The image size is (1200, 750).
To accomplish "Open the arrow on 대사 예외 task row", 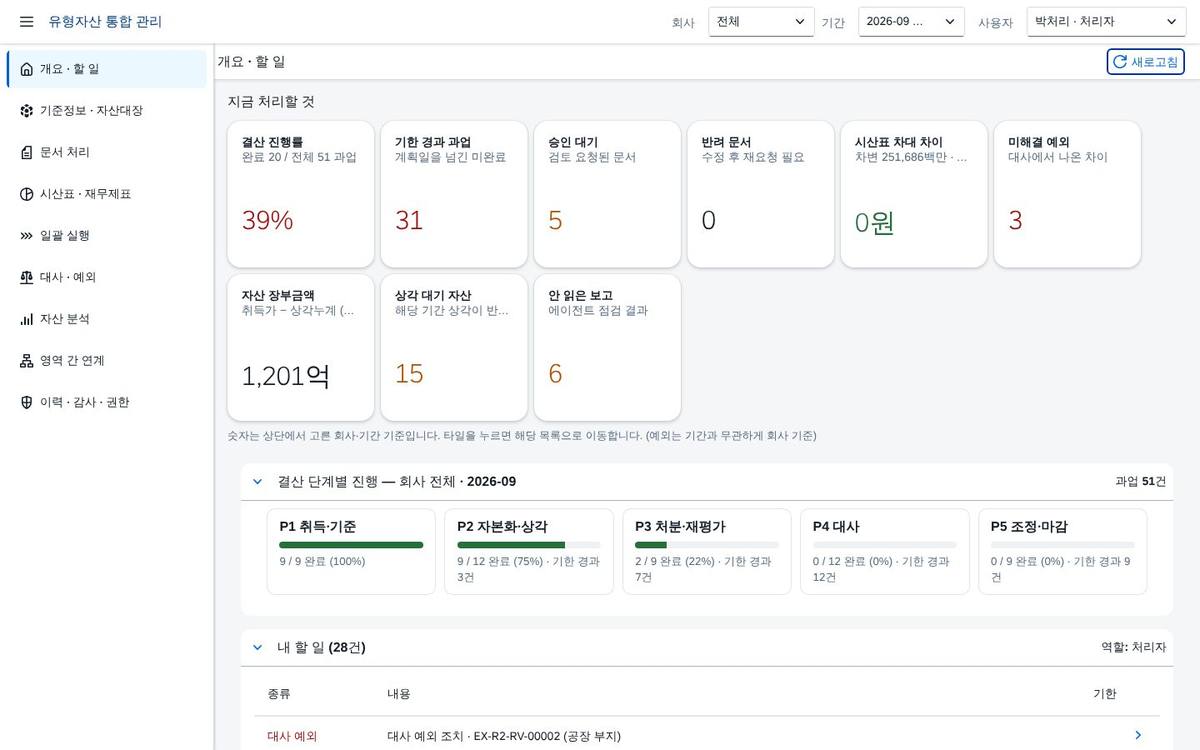I will point(1138,735).
